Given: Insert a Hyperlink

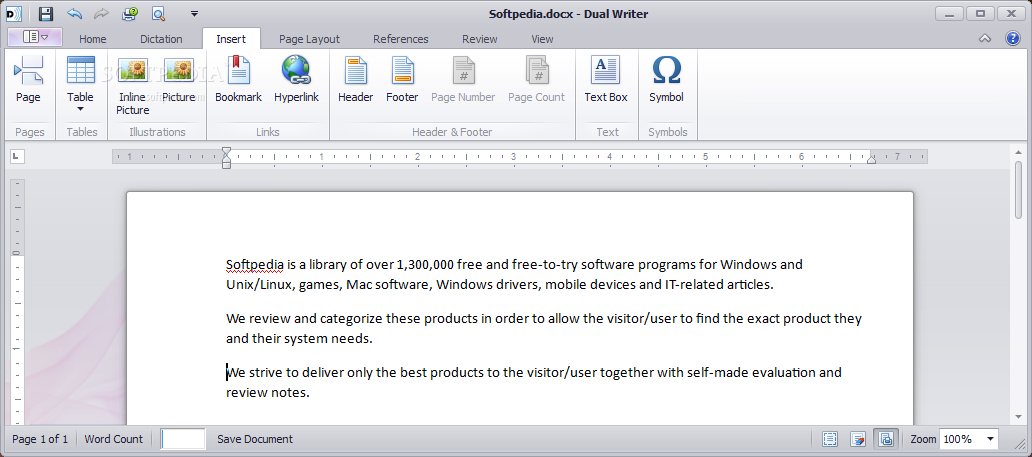Looking at the screenshot, I should (x=296, y=80).
